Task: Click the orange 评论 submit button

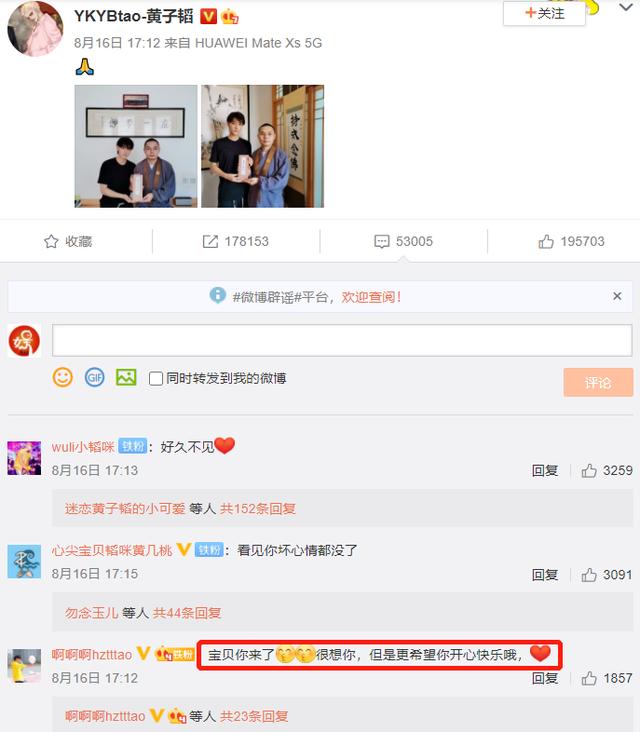Action: click(598, 382)
